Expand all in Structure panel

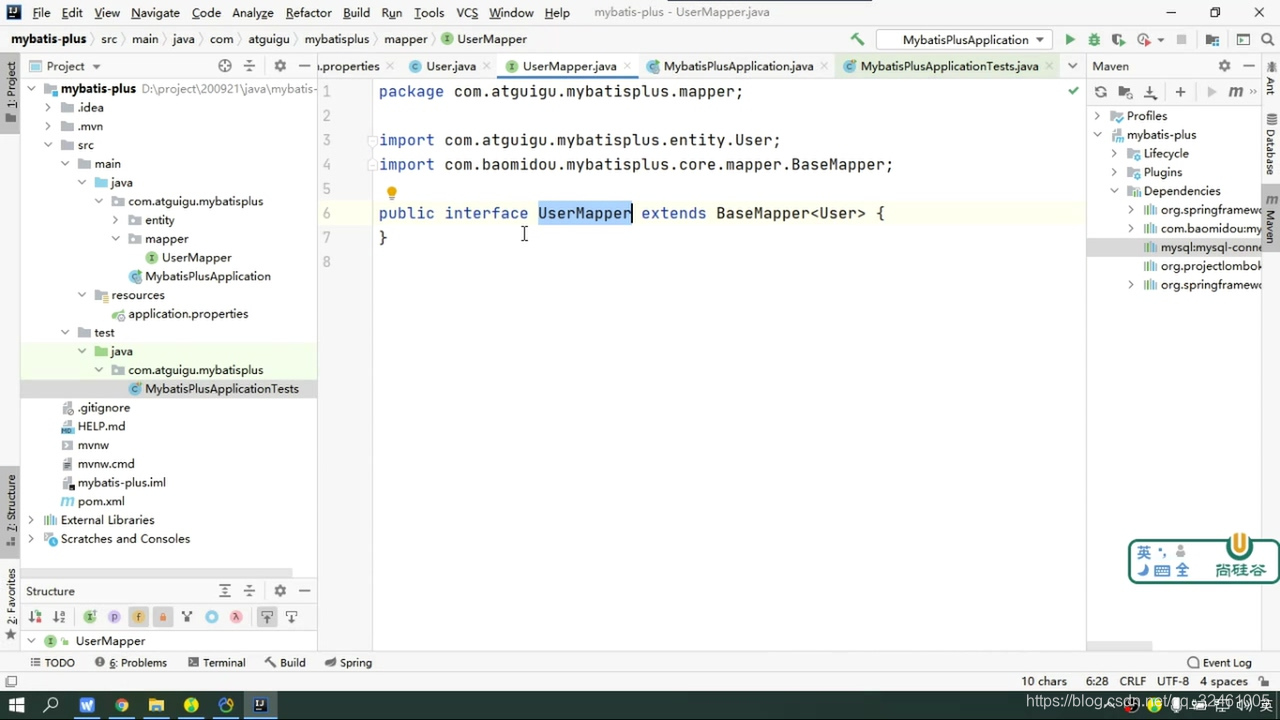click(225, 591)
